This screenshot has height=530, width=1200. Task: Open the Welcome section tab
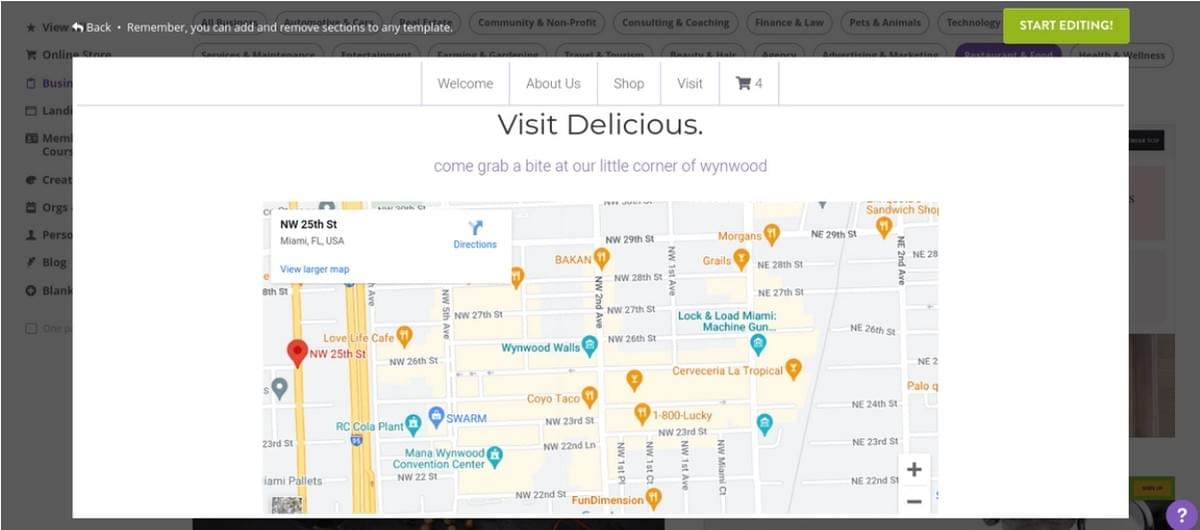click(465, 83)
